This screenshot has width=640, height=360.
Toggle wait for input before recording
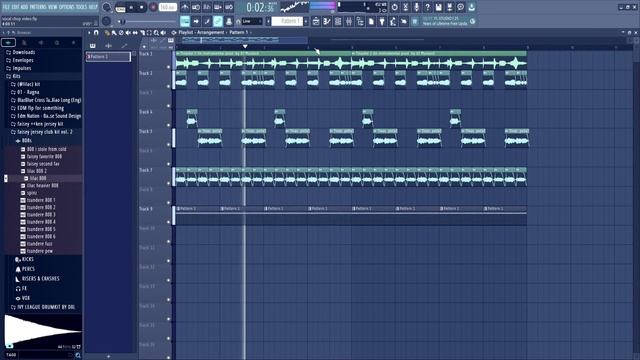(x=196, y=7)
